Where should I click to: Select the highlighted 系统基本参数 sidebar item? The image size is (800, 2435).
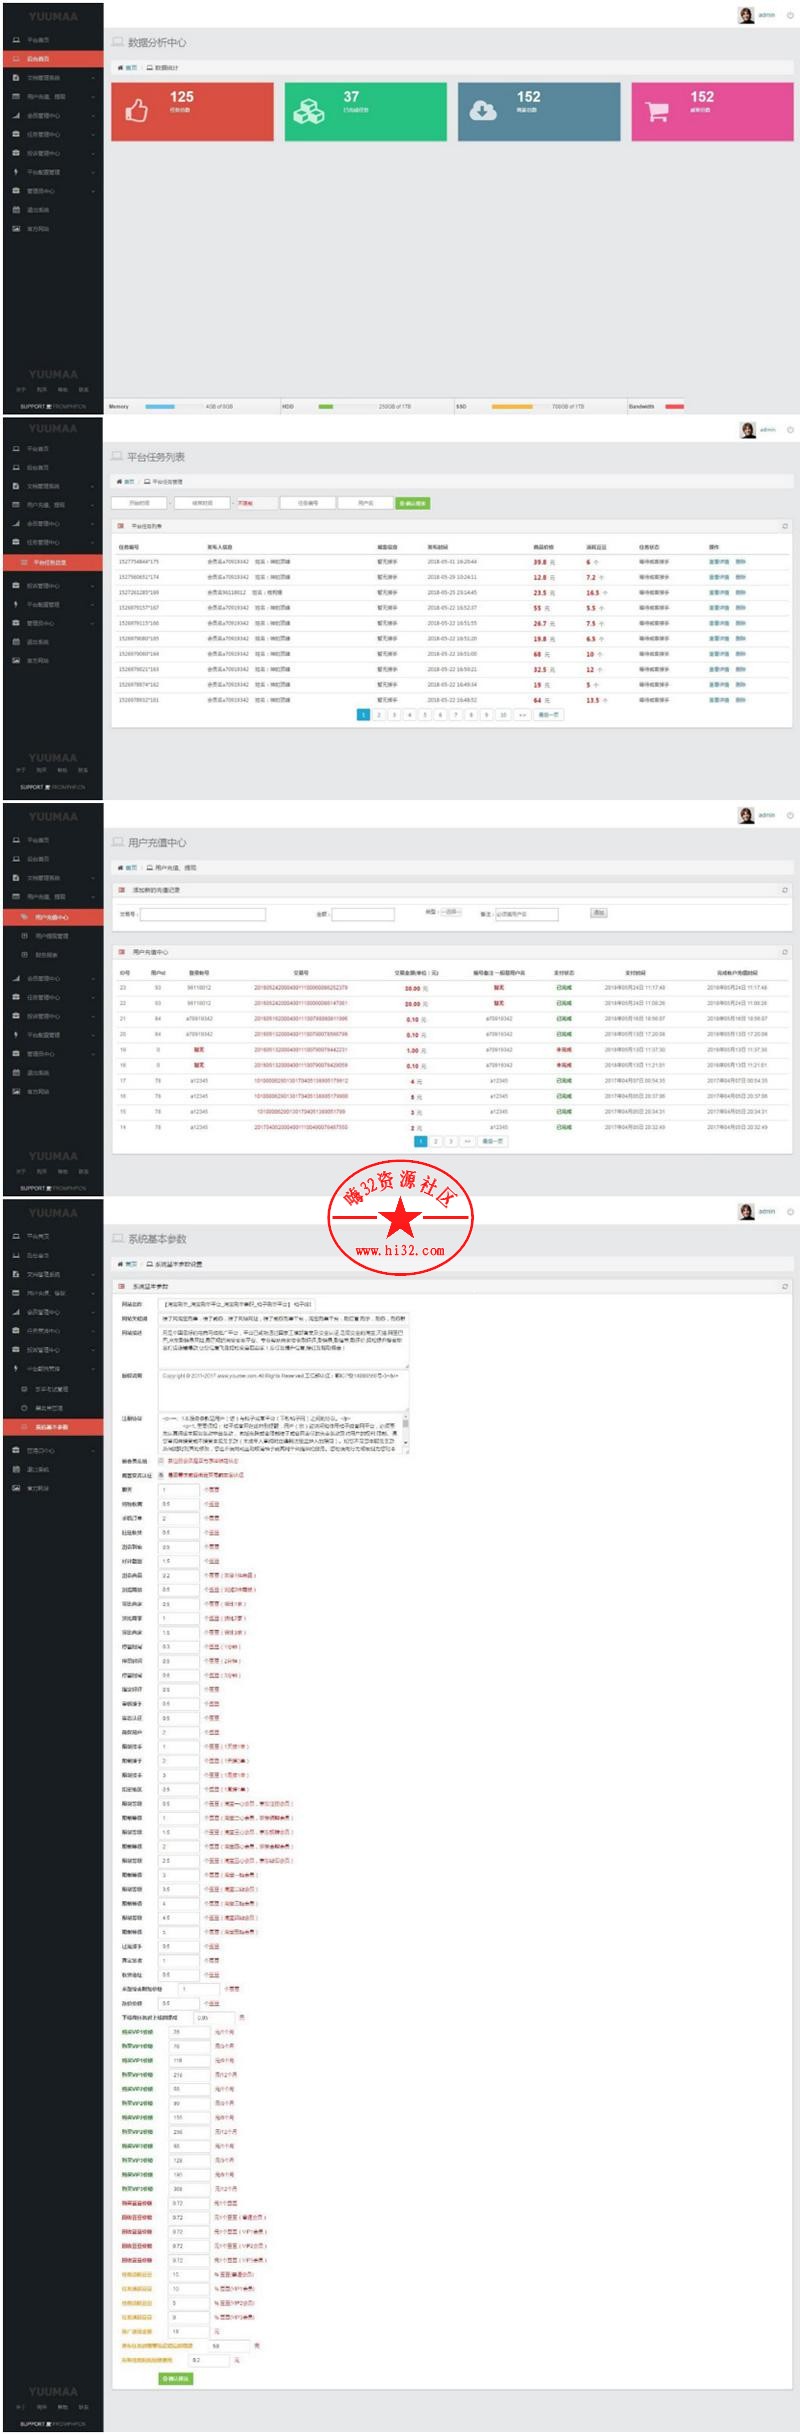click(52, 1426)
